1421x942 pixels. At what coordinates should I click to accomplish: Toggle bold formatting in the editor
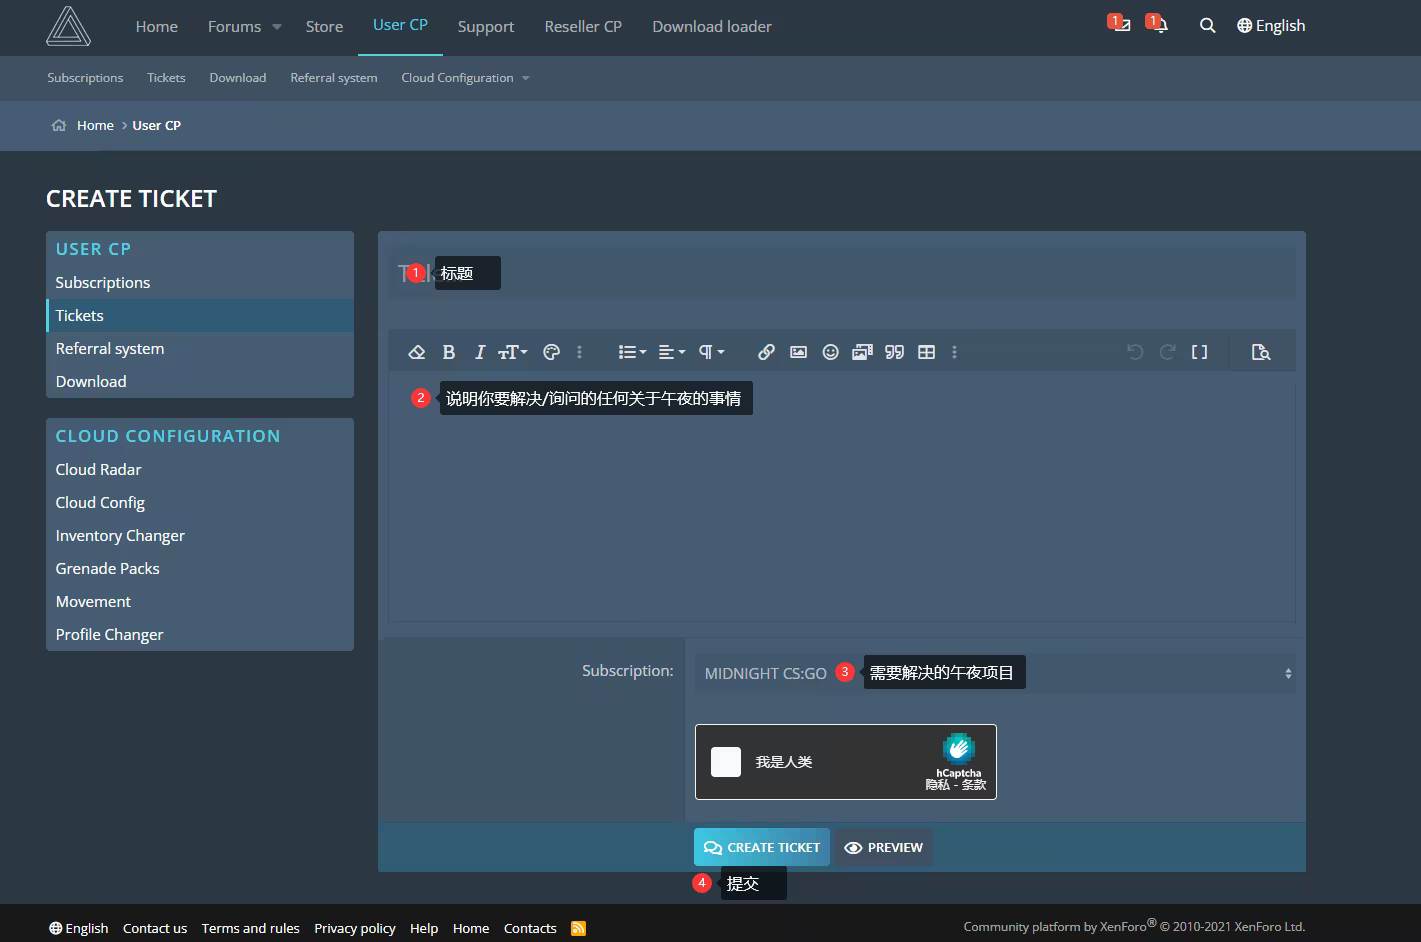point(449,352)
